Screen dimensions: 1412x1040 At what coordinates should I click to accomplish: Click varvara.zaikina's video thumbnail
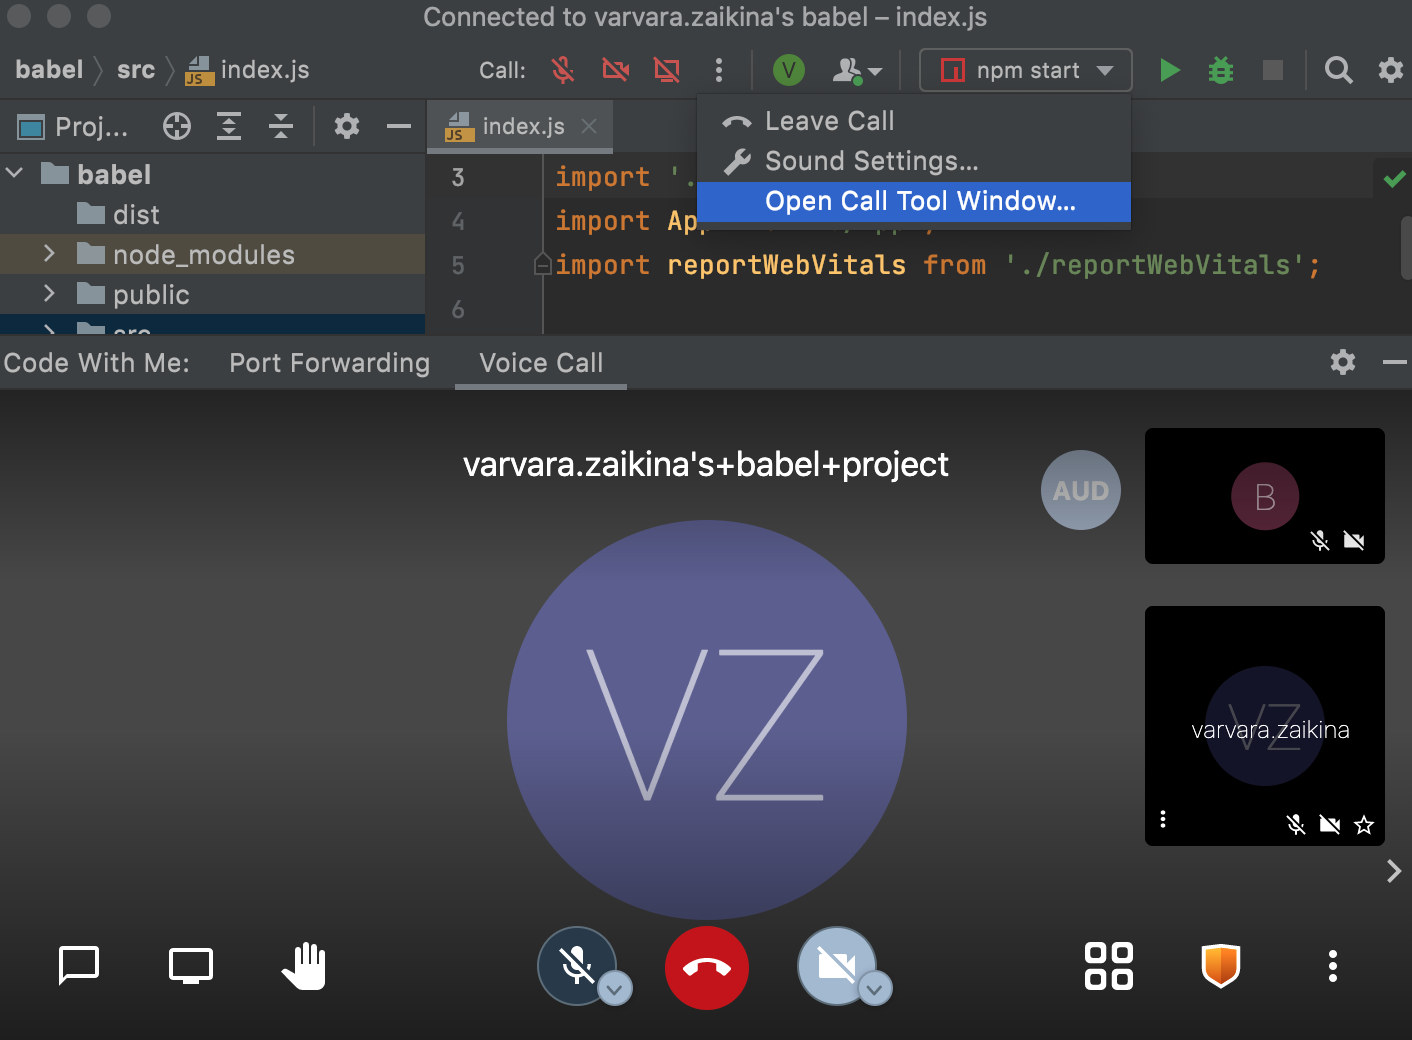[x=1264, y=726]
